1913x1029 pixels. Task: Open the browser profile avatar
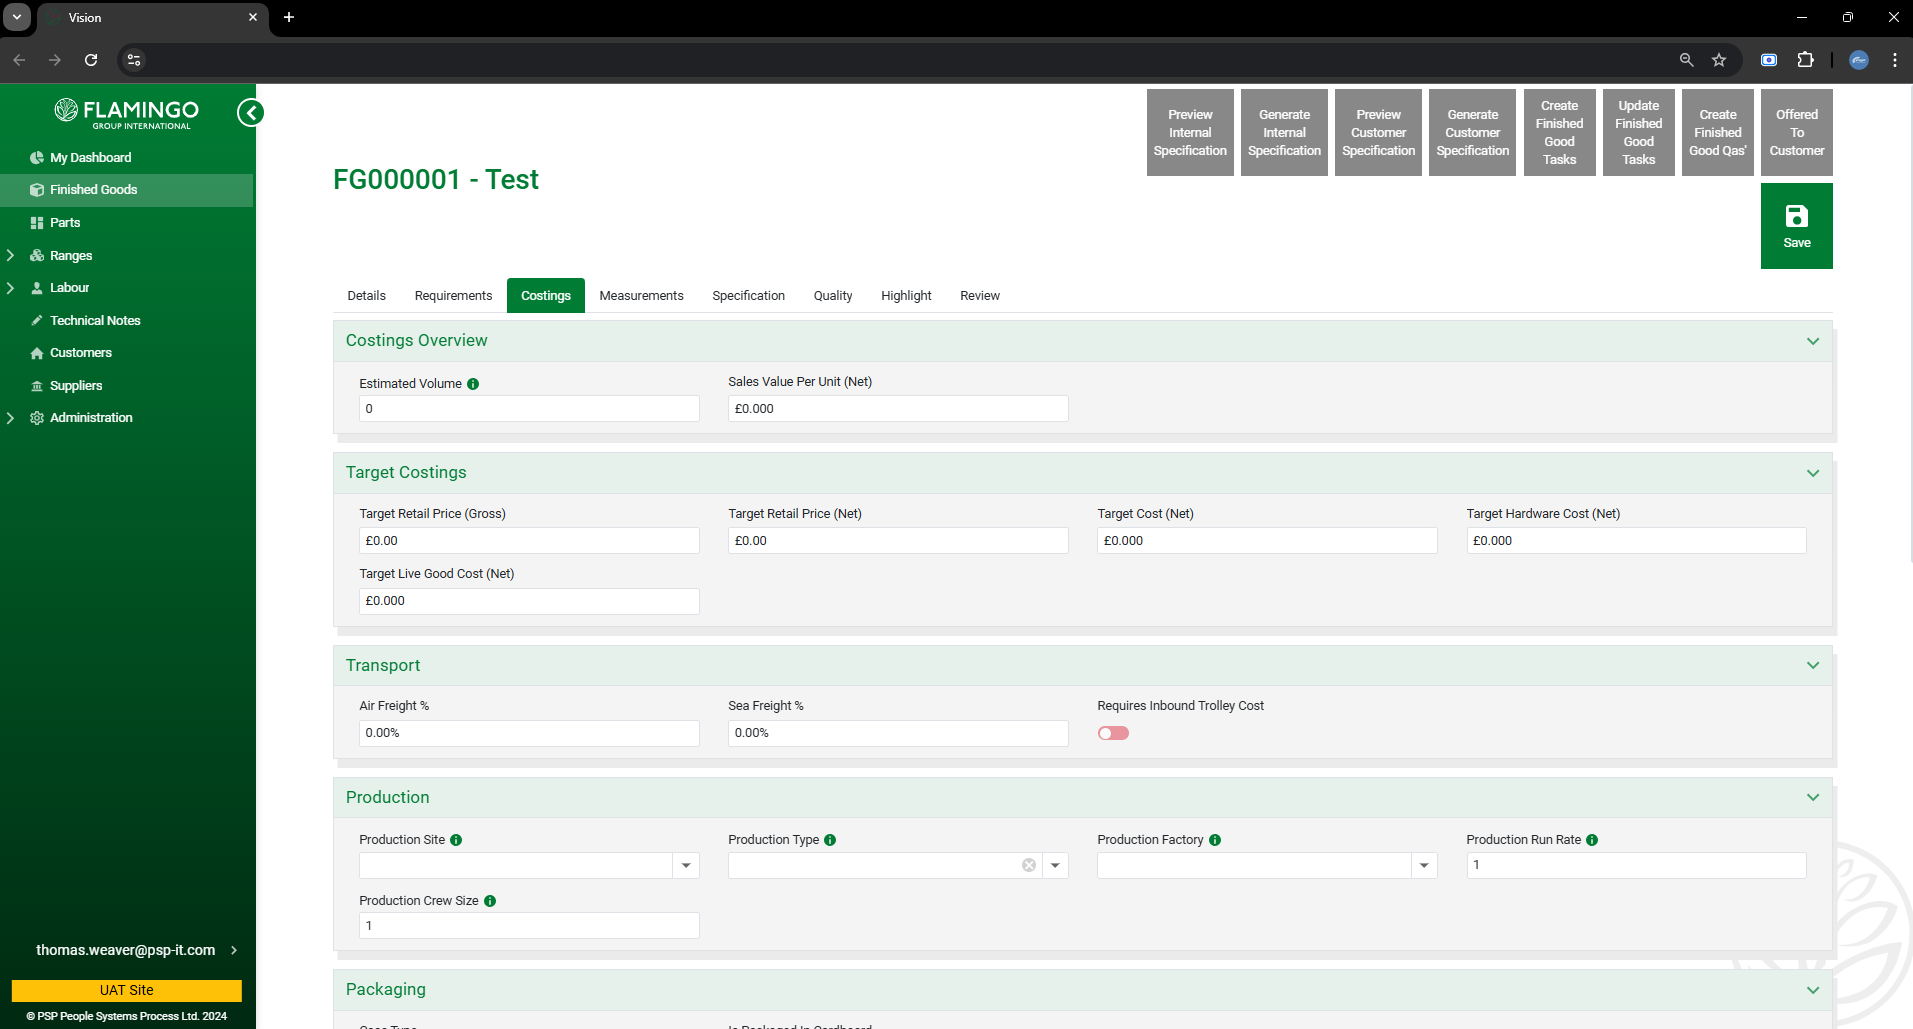coord(1859,60)
